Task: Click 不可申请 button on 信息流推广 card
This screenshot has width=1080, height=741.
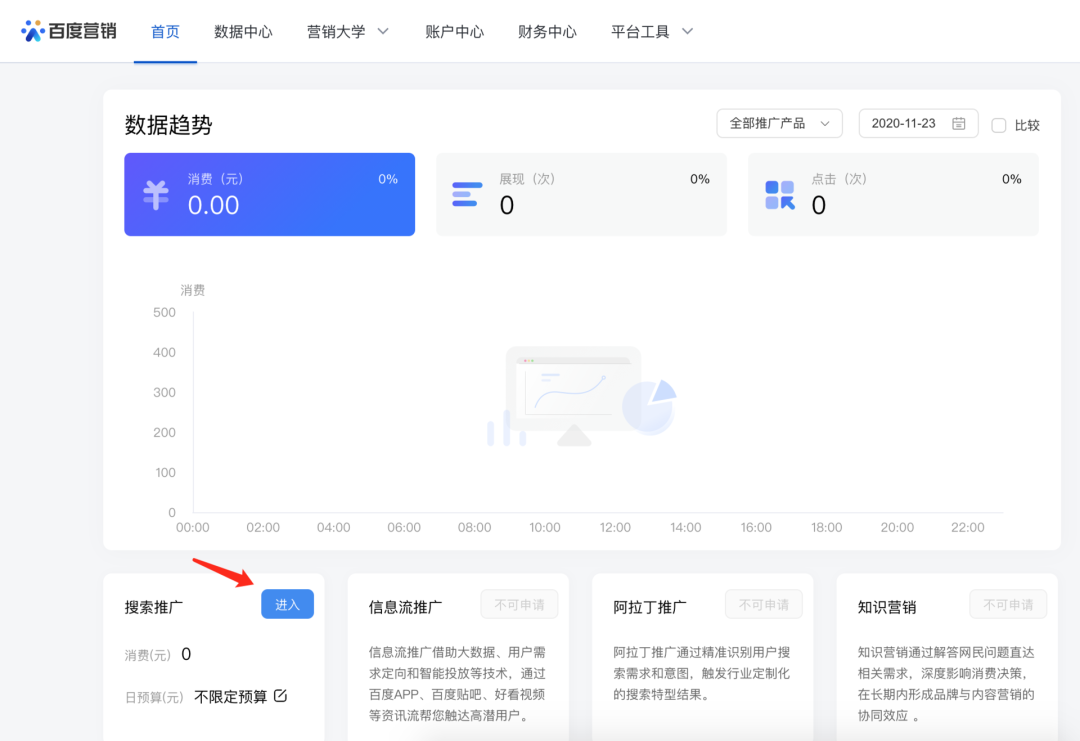Action: click(x=519, y=604)
